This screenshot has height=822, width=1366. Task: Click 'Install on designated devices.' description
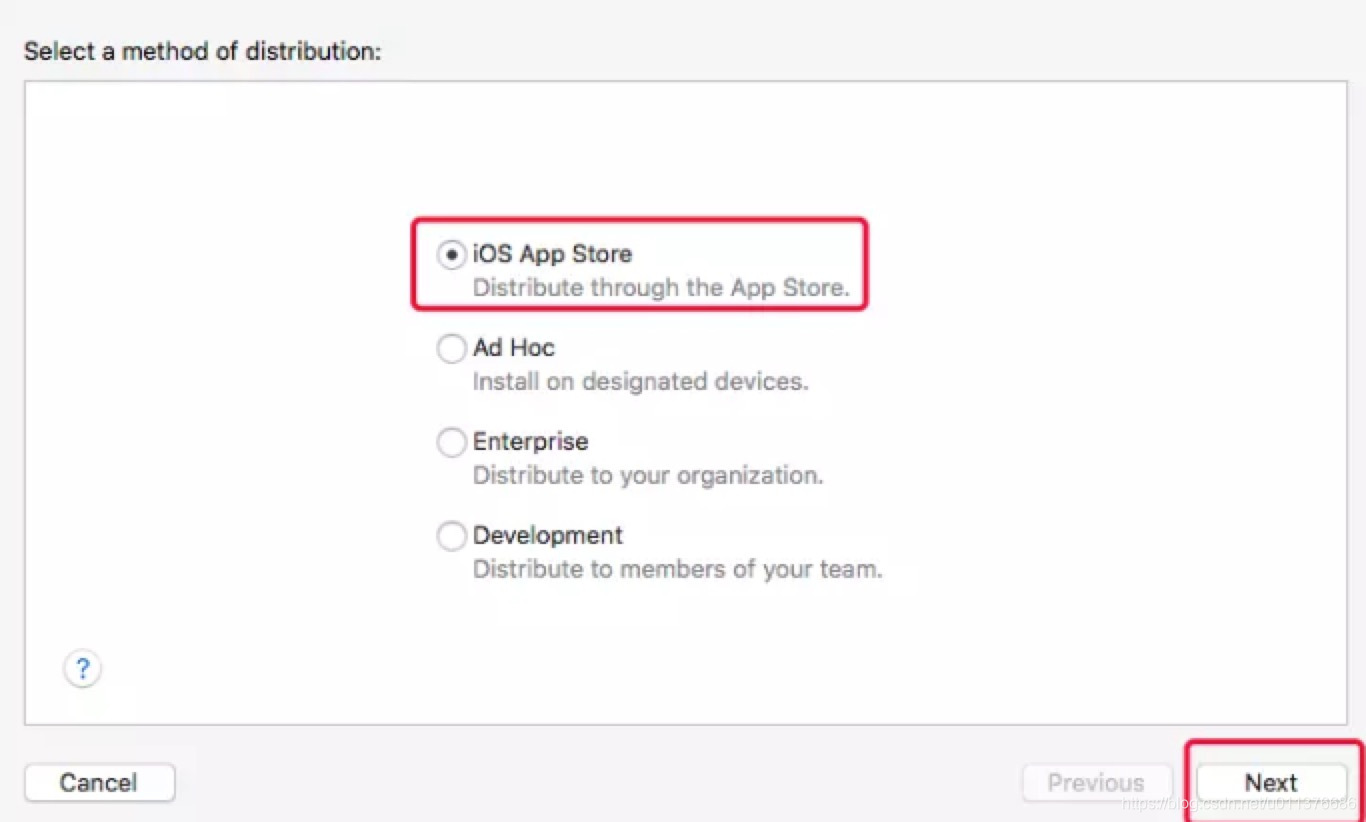[x=640, y=382]
